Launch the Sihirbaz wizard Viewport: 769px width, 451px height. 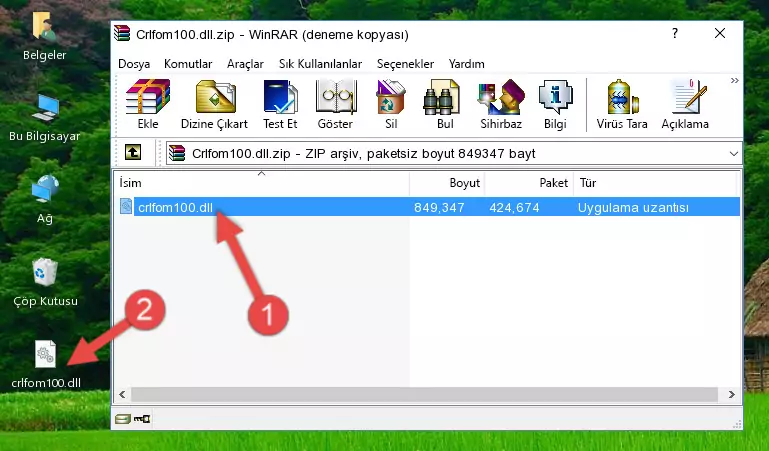tap(501, 104)
